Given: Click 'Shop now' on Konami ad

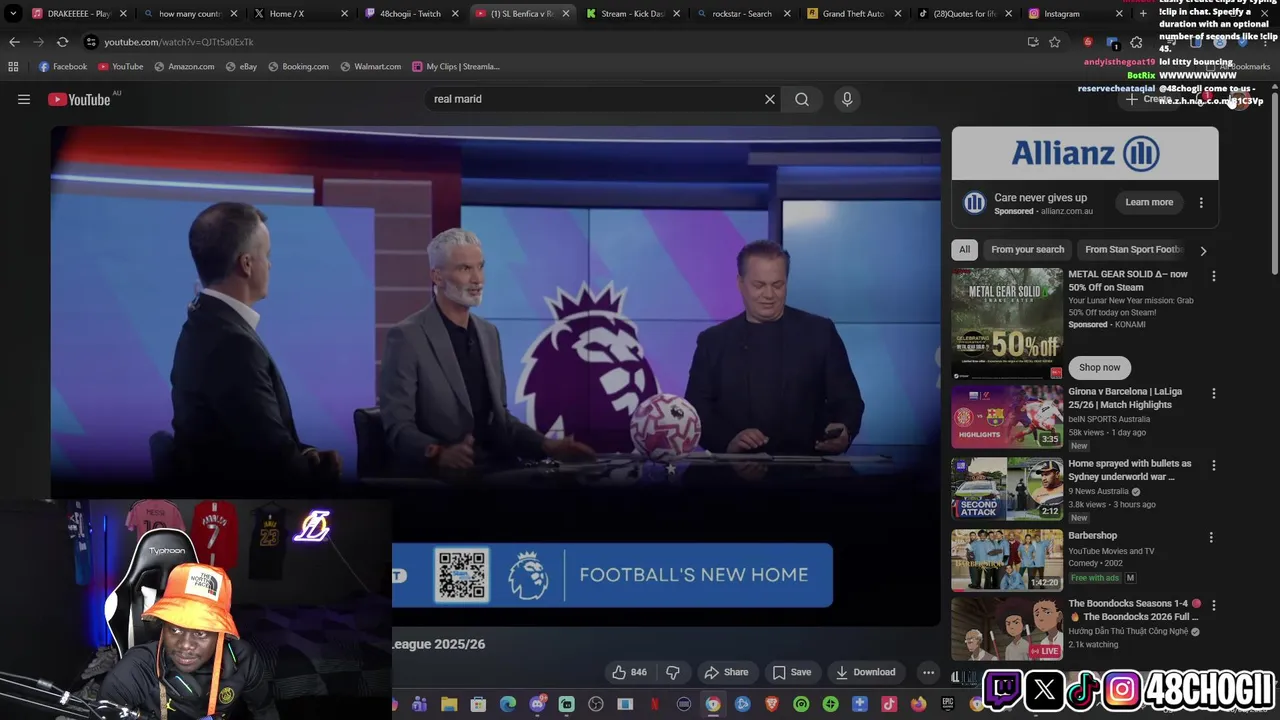Looking at the screenshot, I should click(x=1099, y=367).
